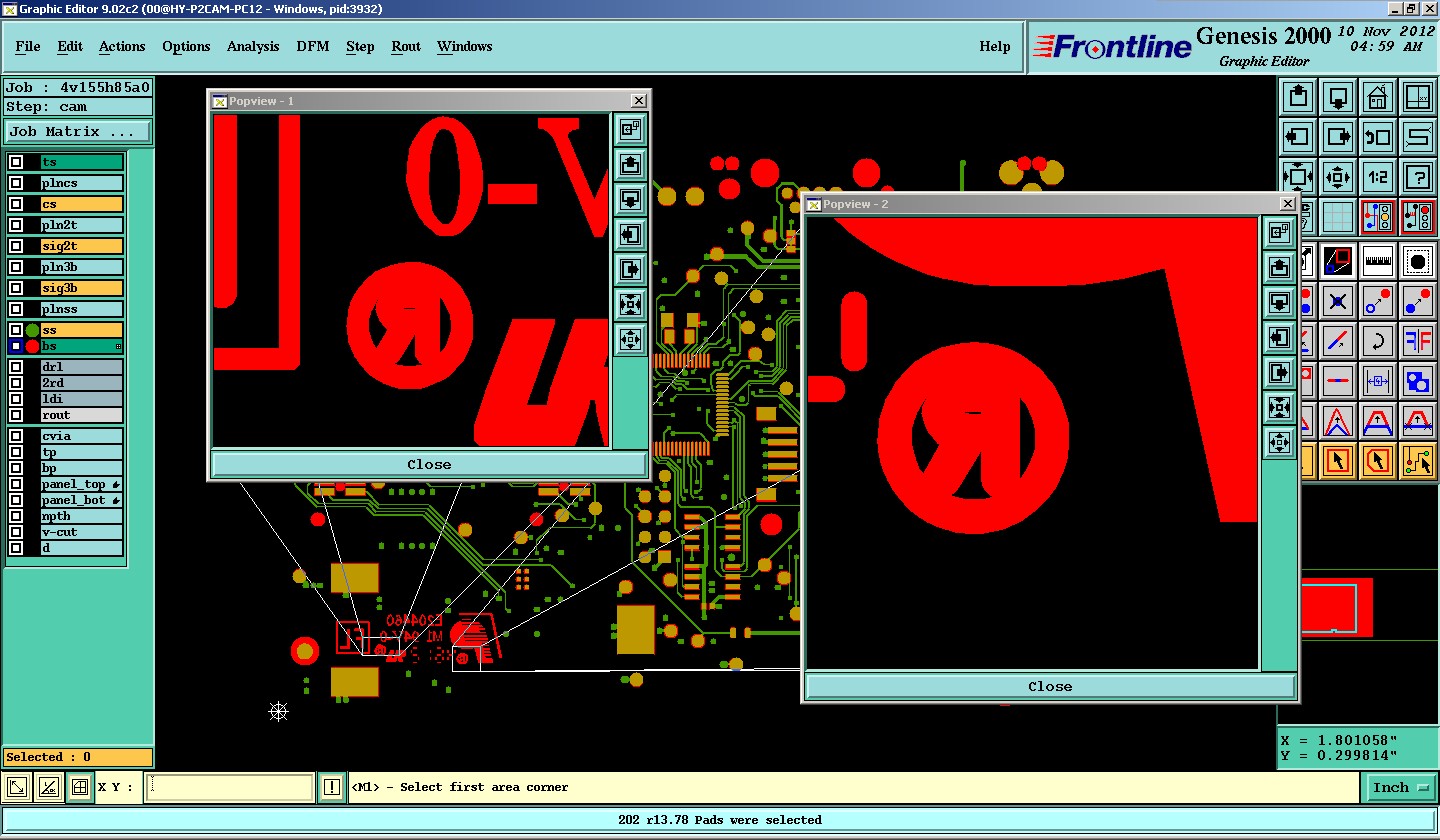Click the pan right icon in Popview 2
The height and width of the screenshot is (840, 1440).
point(1279,372)
